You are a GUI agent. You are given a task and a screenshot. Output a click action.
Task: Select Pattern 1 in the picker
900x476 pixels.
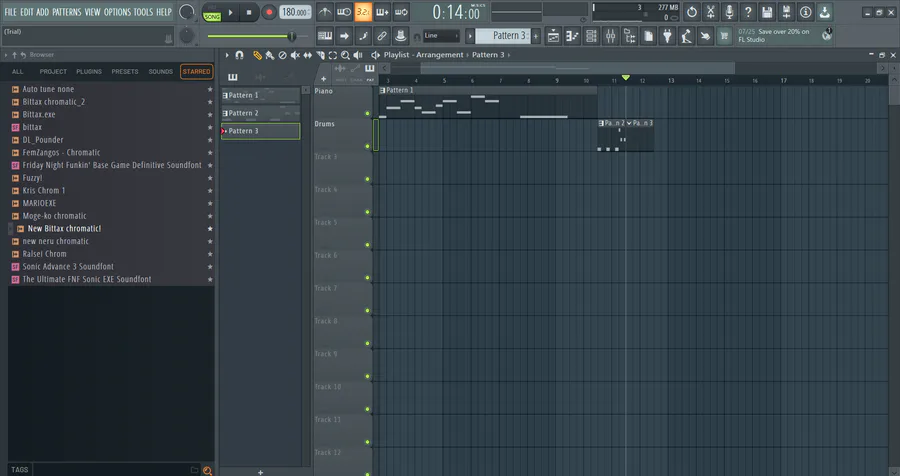coord(261,95)
